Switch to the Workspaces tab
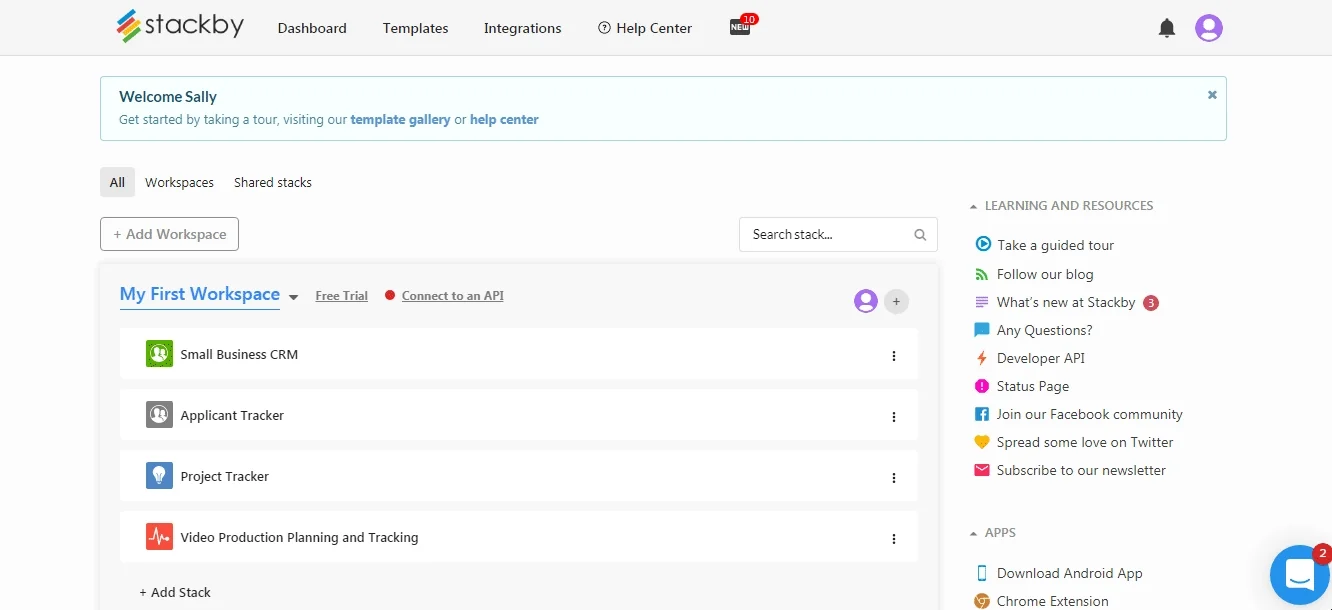 pyautogui.click(x=179, y=182)
